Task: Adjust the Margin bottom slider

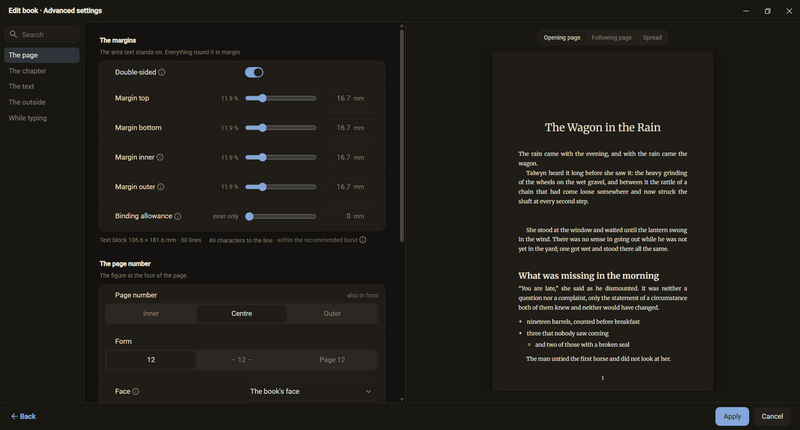Action: [x=281, y=128]
